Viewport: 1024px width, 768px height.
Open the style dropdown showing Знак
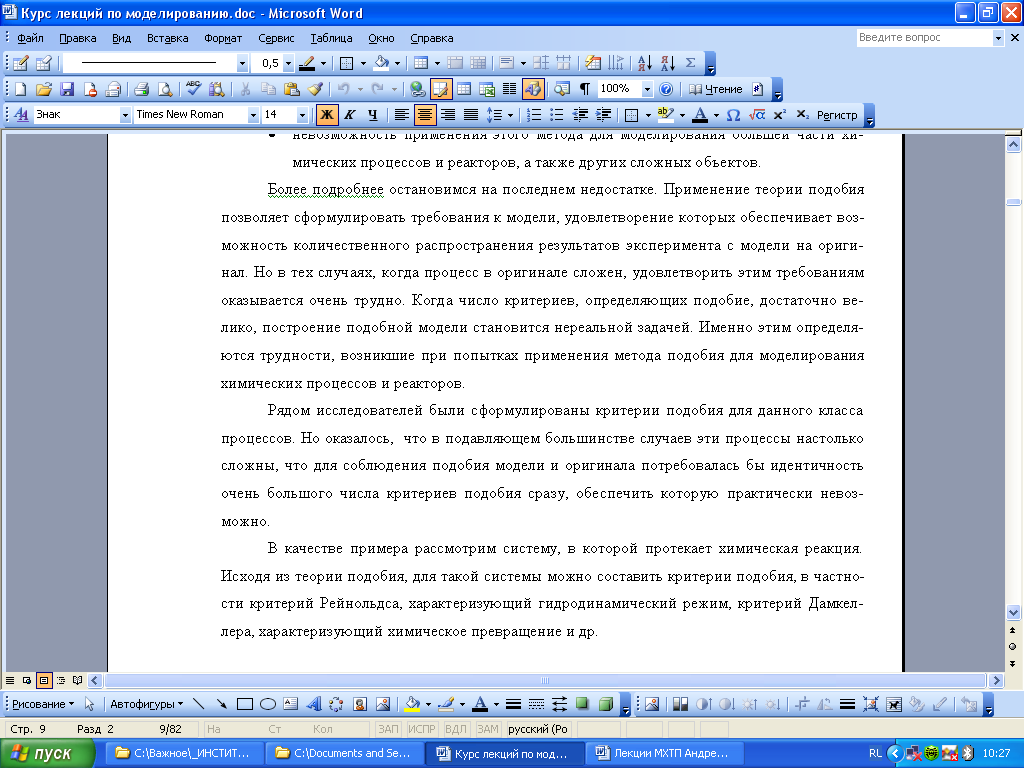pyautogui.click(x=125, y=115)
